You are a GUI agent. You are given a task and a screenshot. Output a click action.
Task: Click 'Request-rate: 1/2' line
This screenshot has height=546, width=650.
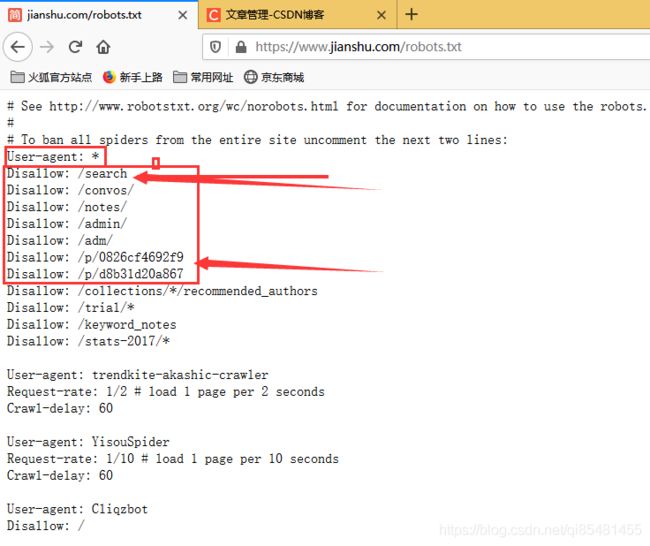coord(166,391)
